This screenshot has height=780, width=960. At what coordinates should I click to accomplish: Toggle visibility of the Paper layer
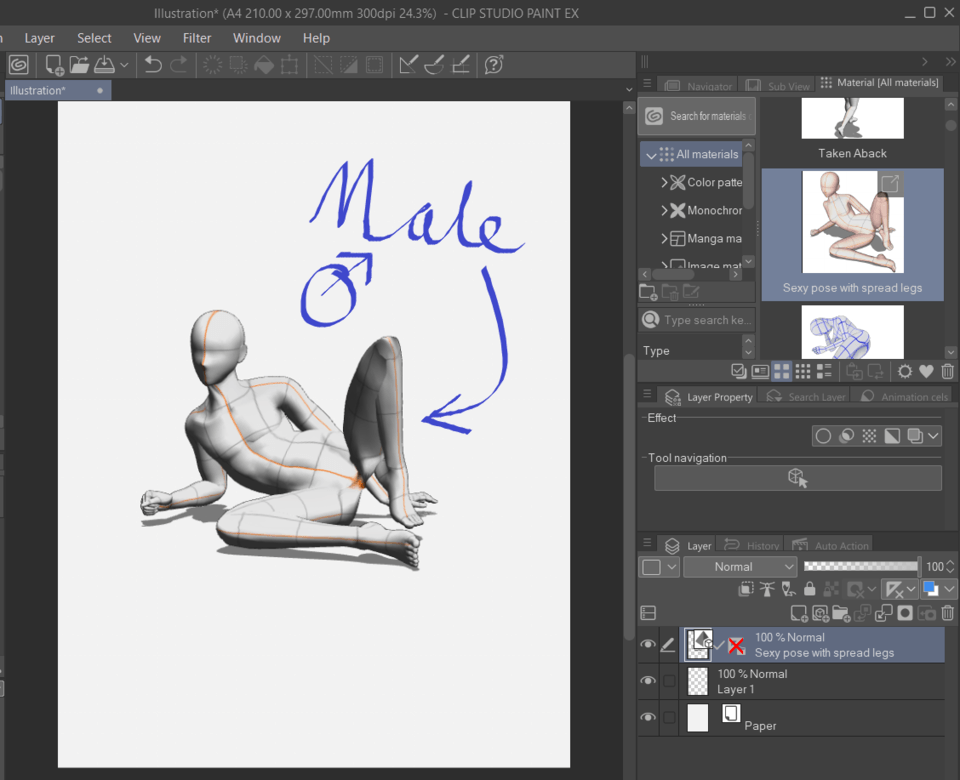pyautogui.click(x=648, y=718)
